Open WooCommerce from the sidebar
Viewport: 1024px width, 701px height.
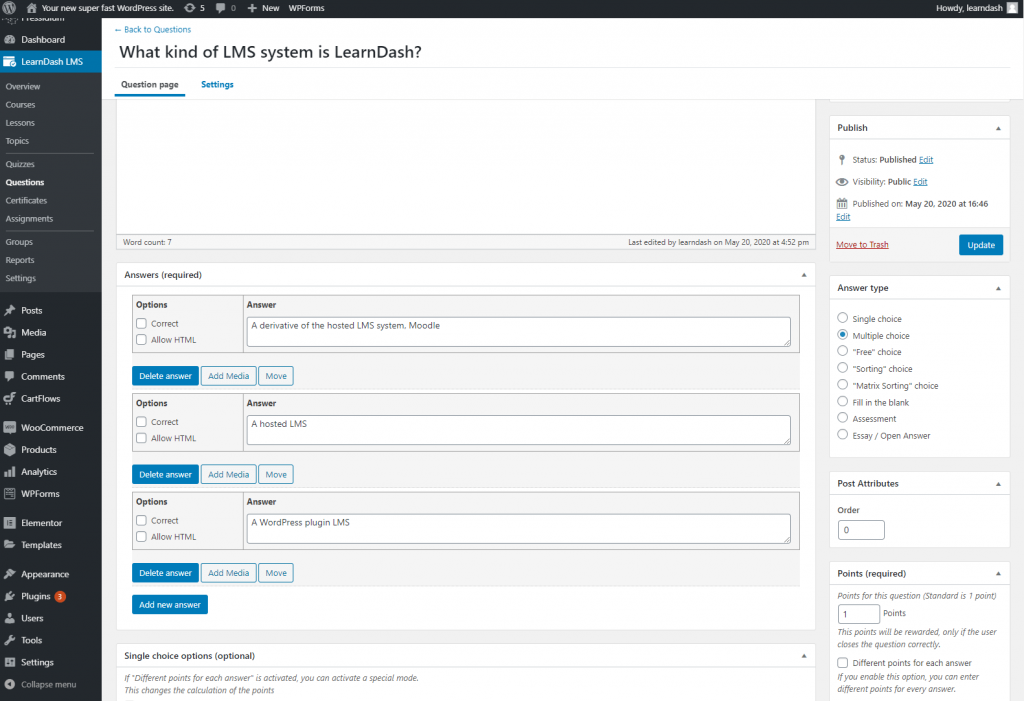(51, 428)
